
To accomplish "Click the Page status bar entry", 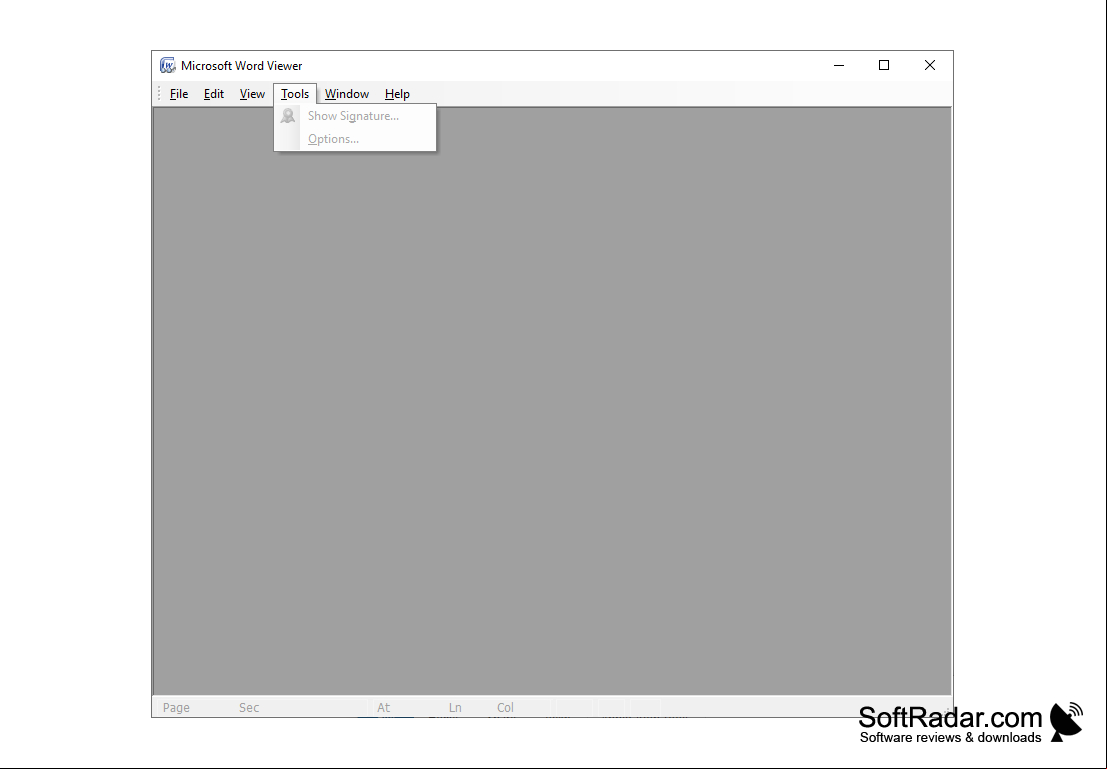I will [176, 708].
